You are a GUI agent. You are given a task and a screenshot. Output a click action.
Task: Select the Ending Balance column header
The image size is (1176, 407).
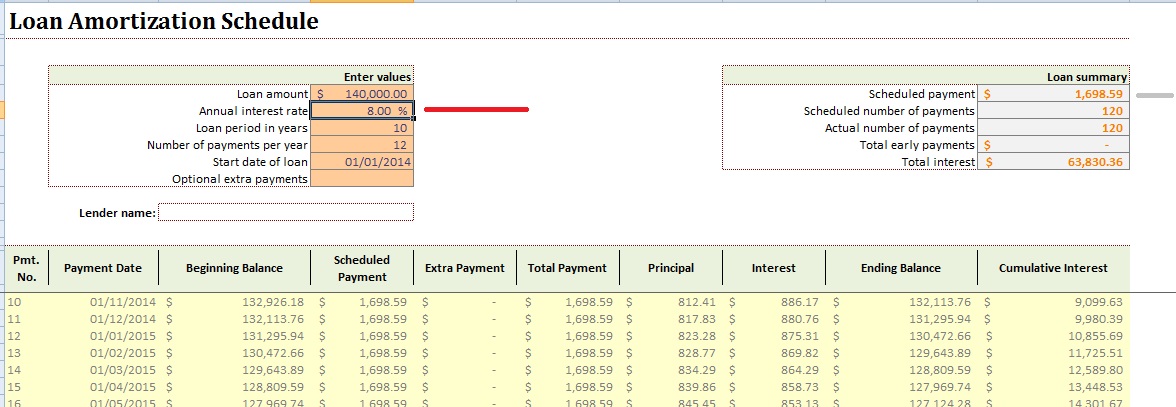pos(900,268)
